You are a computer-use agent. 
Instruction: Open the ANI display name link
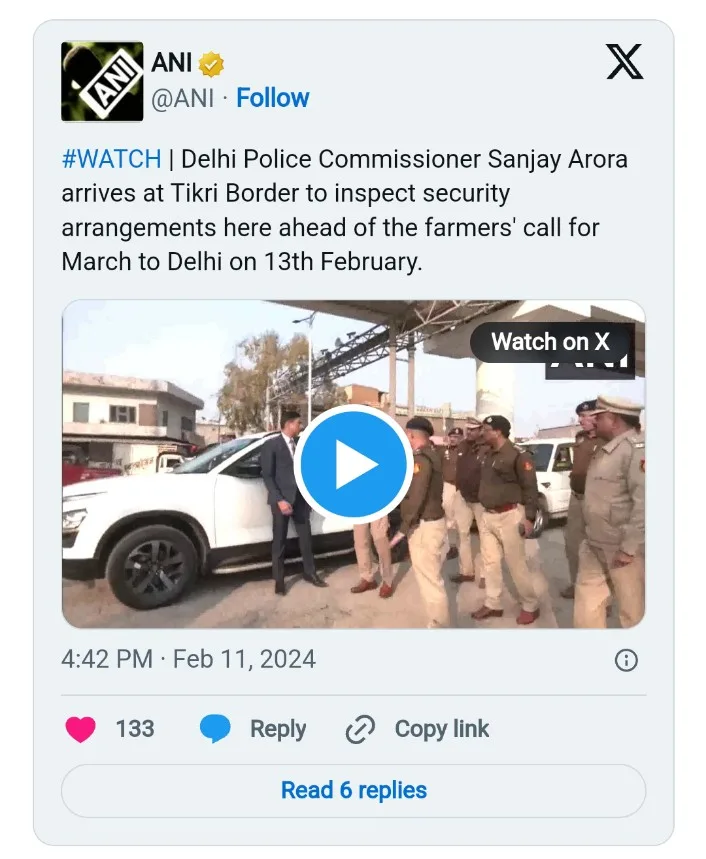[171, 64]
